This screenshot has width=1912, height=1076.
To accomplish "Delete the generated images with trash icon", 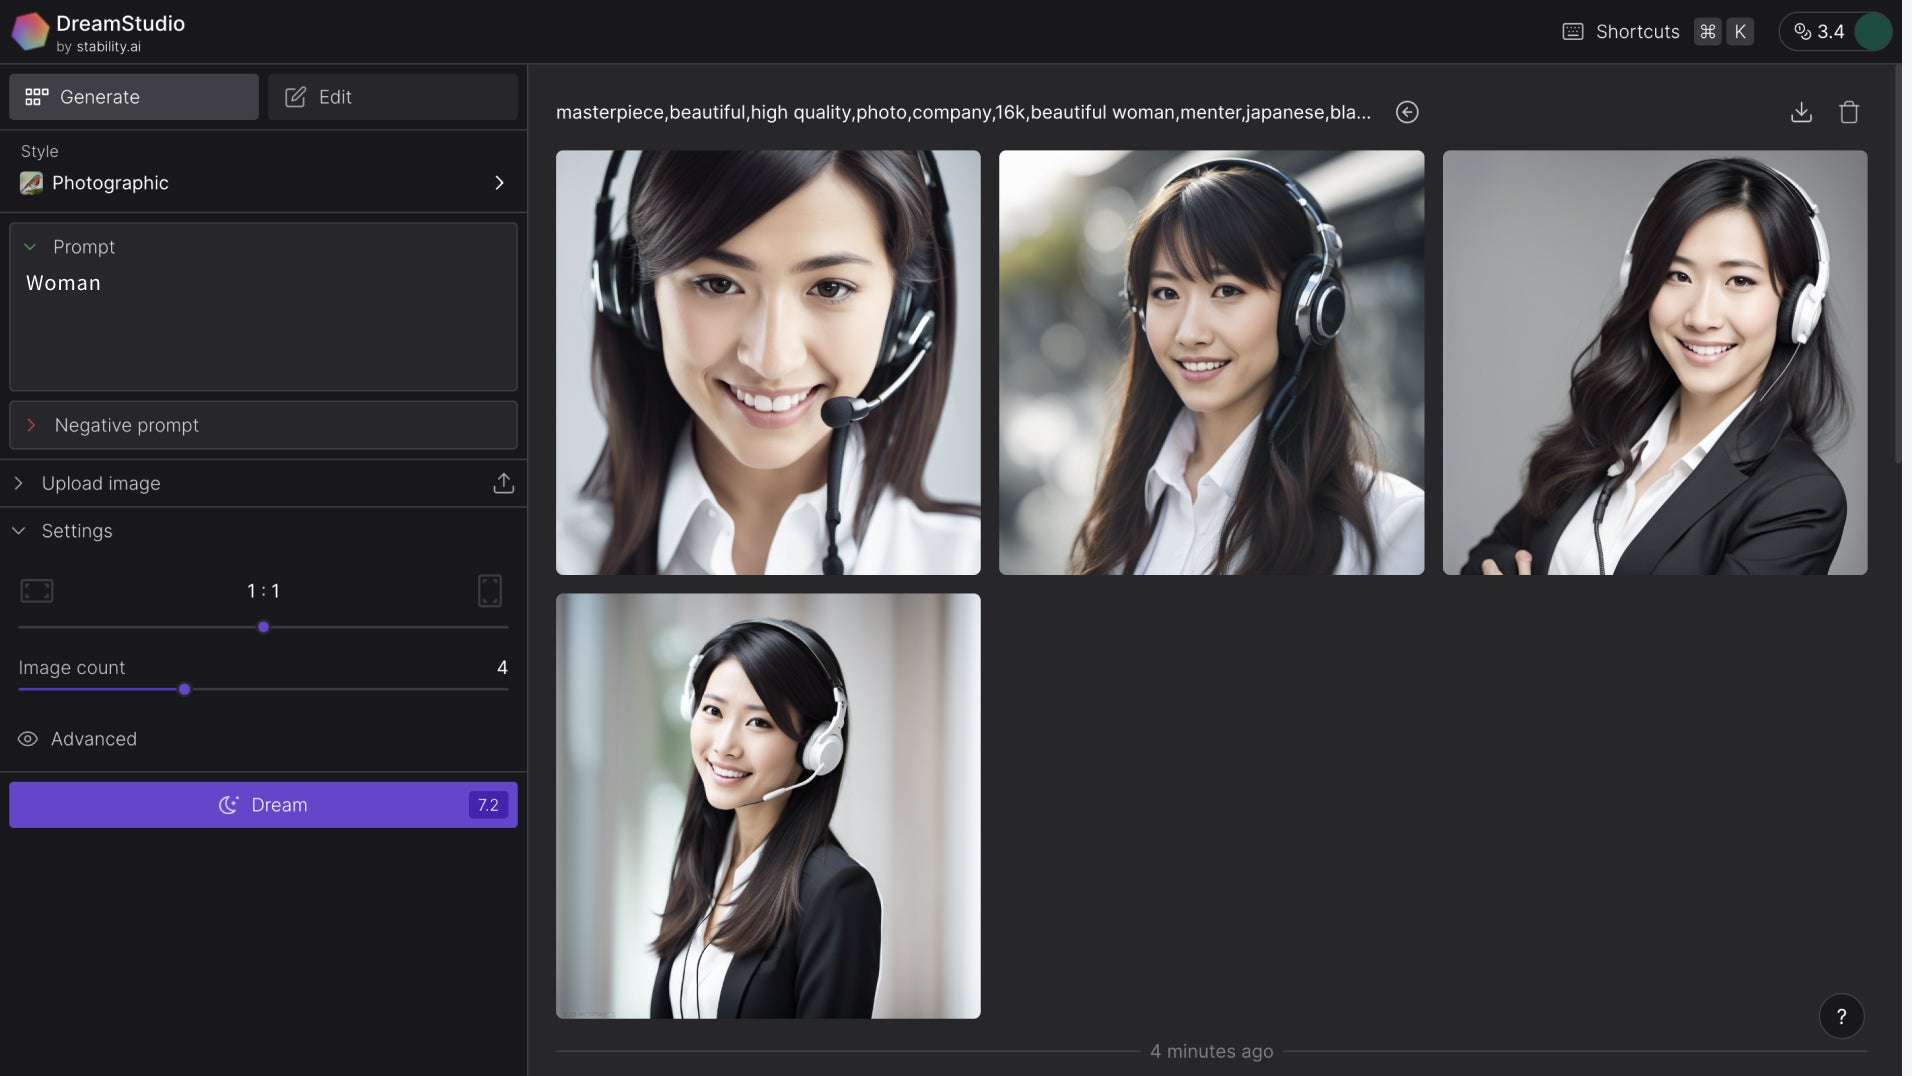I will pos(1849,112).
